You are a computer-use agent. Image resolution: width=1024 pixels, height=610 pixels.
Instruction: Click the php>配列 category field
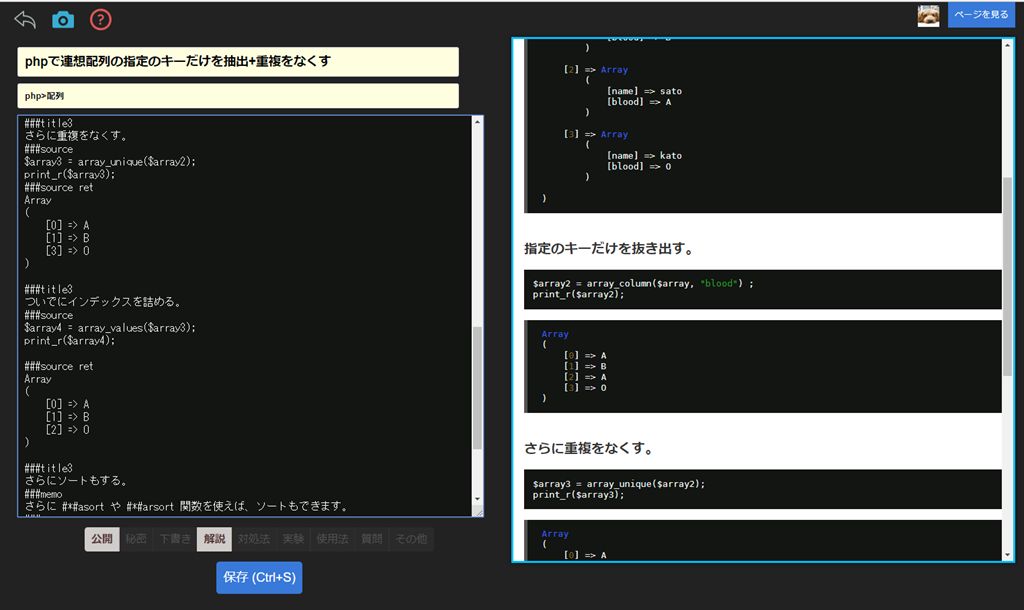coord(238,96)
